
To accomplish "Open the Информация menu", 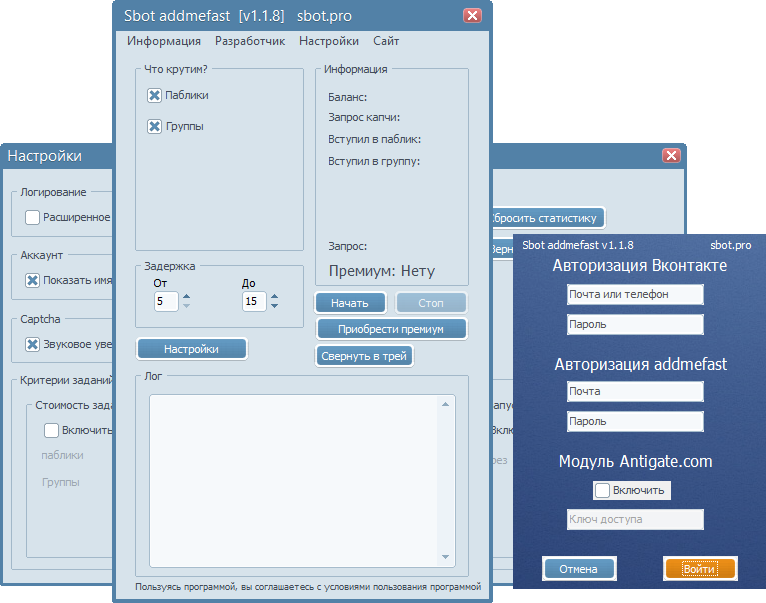I will (164, 41).
